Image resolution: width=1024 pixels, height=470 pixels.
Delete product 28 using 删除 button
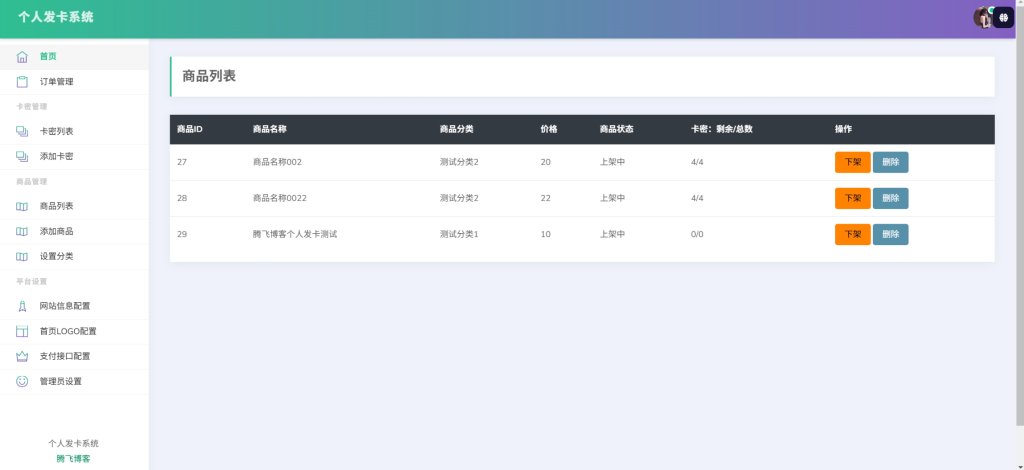890,198
